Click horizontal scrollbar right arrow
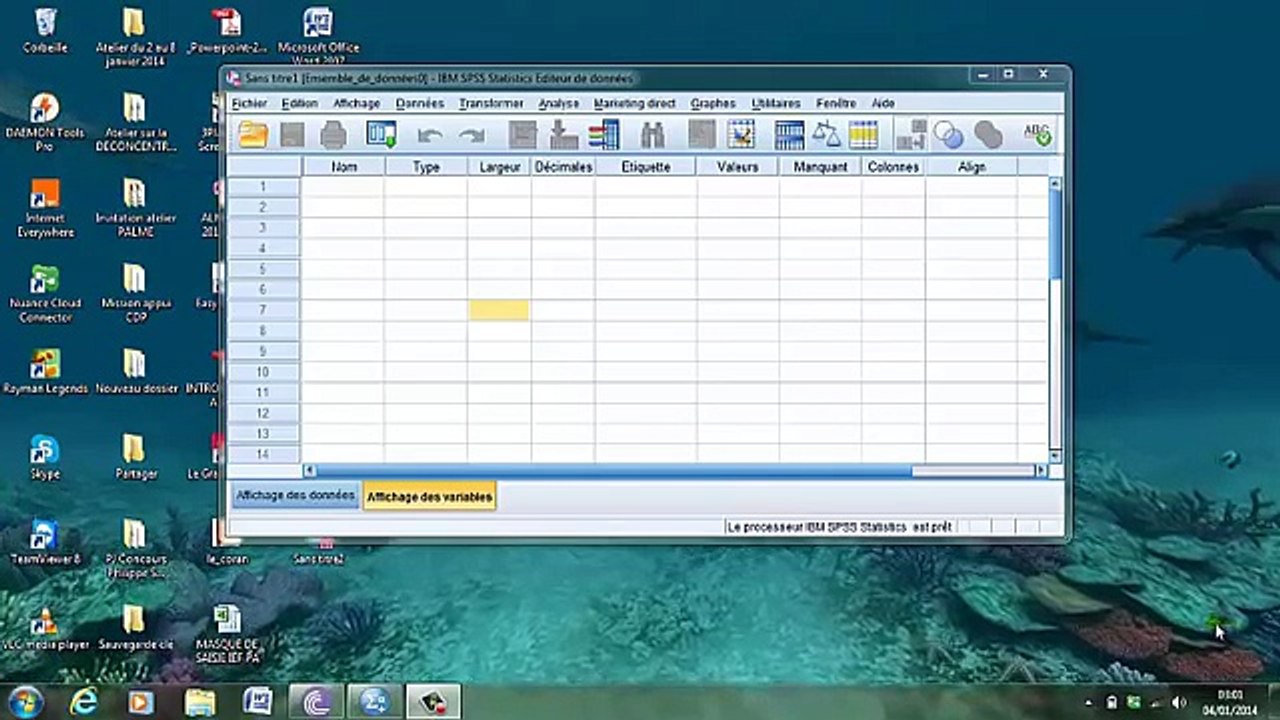Viewport: 1280px width, 720px height. [x=1040, y=470]
